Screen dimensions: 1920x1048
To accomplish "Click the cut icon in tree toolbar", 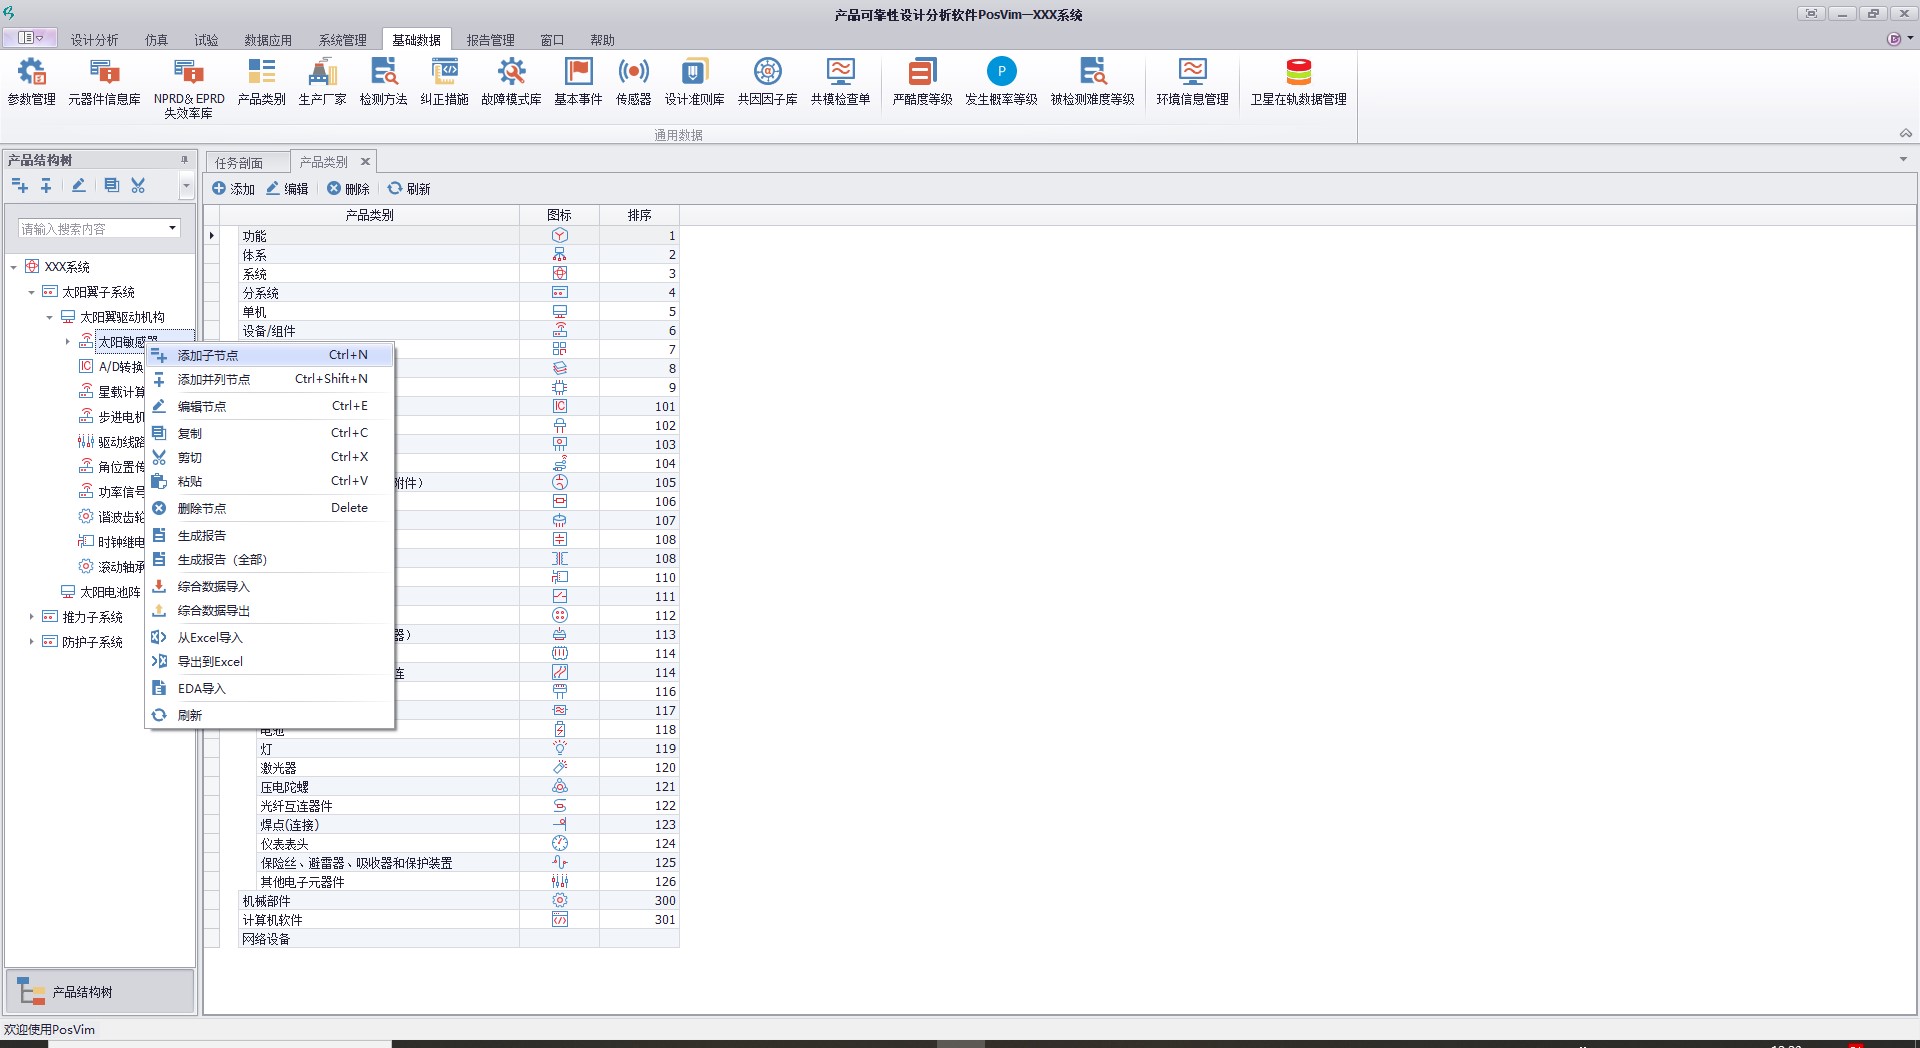I will click(x=138, y=185).
